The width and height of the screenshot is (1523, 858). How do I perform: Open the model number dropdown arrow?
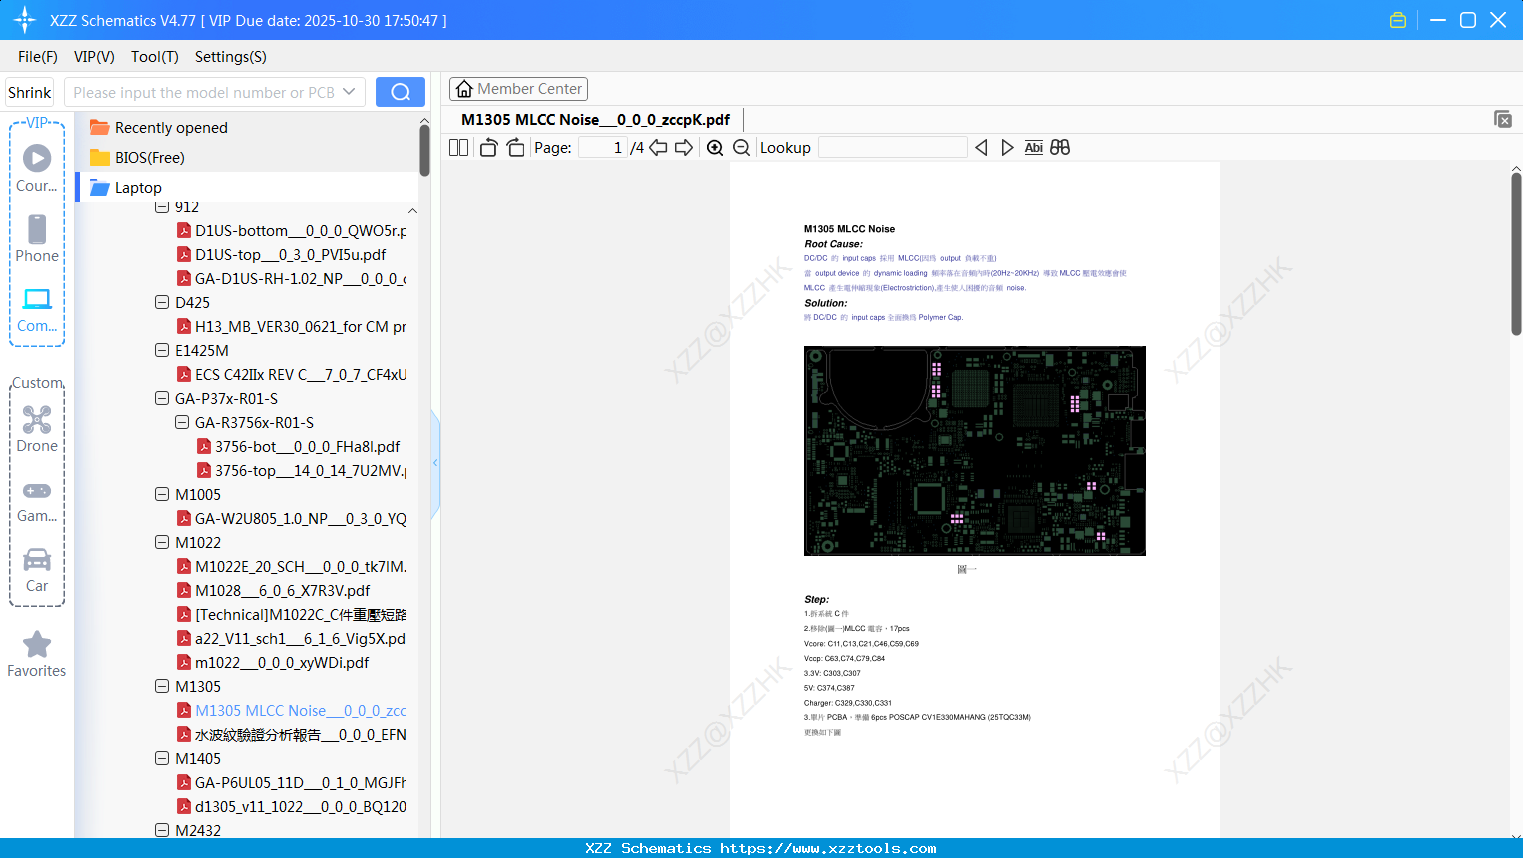(349, 92)
